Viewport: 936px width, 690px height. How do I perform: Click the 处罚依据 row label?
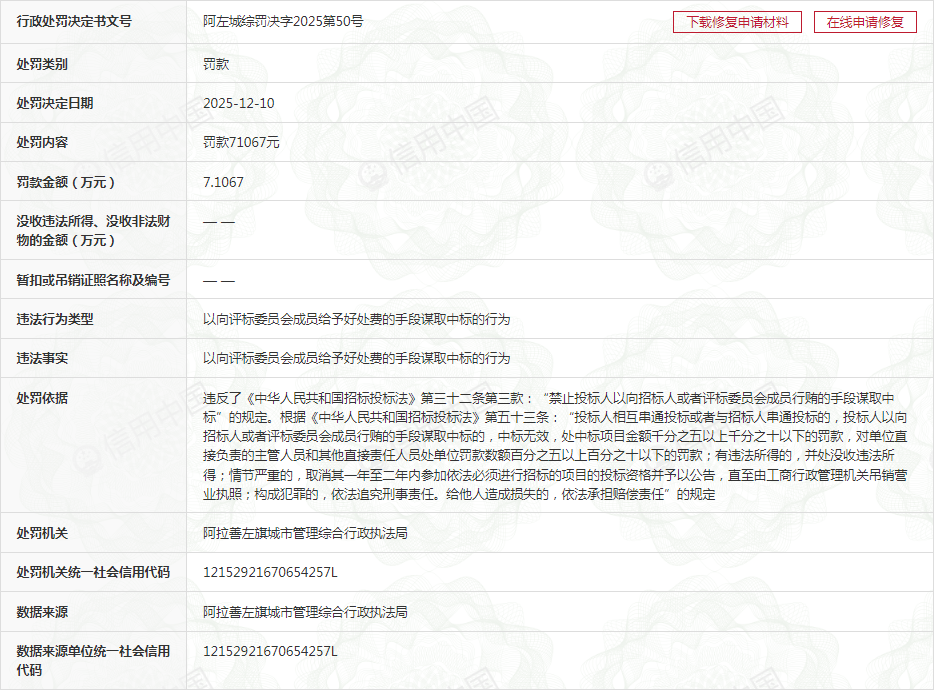(42, 398)
